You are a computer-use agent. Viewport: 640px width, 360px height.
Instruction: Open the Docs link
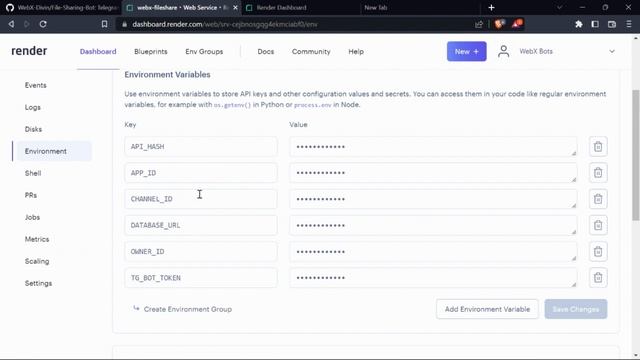266,51
